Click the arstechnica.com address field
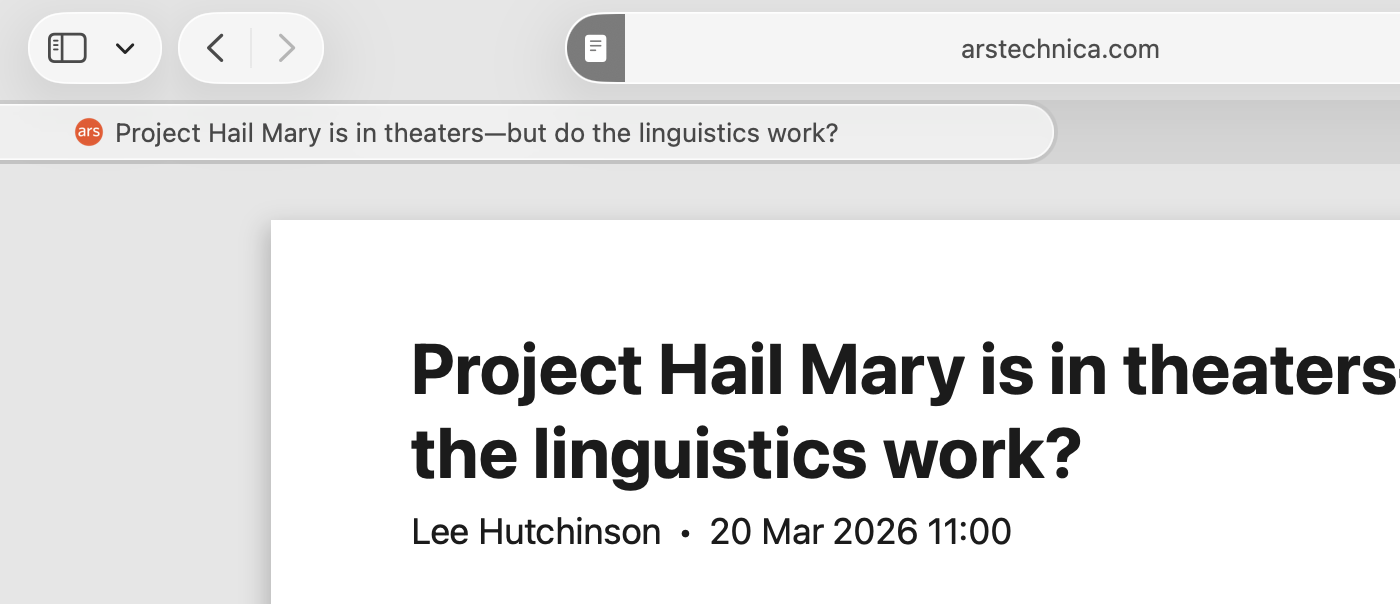1400x604 pixels. point(1060,48)
